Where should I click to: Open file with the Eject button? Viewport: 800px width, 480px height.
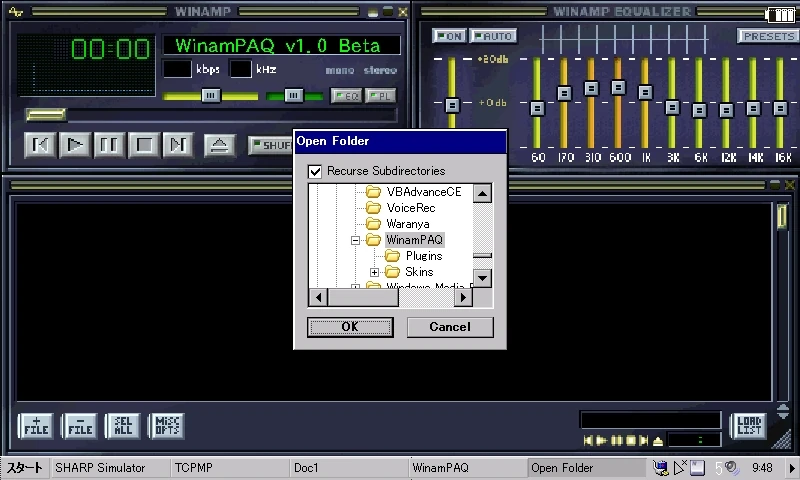click(x=219, y=145)
